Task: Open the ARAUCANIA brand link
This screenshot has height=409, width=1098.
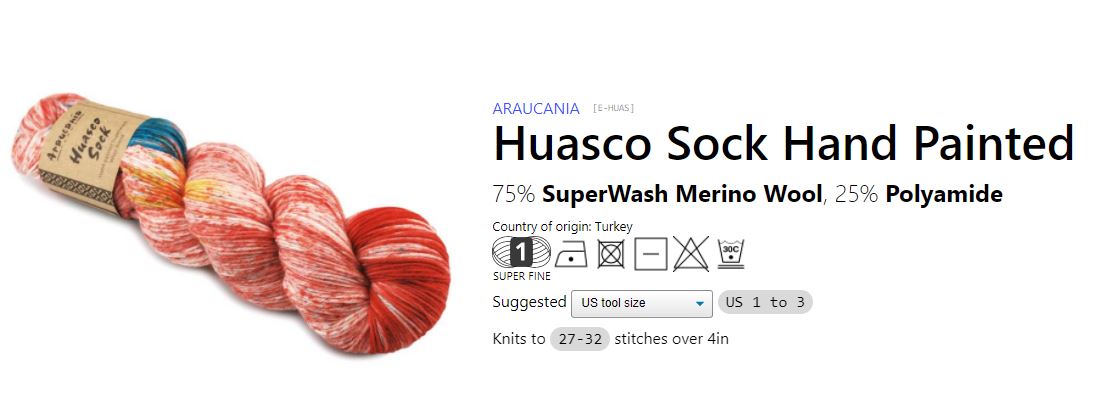Action: tap(536, 109)
